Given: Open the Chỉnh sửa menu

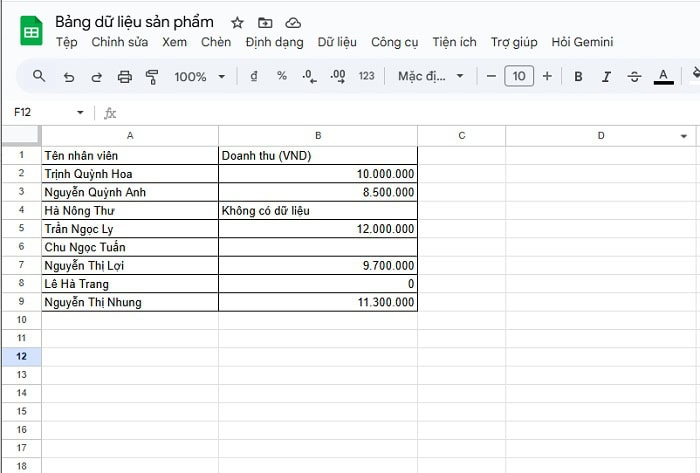Looking at the screenshot, I should 120,42.
